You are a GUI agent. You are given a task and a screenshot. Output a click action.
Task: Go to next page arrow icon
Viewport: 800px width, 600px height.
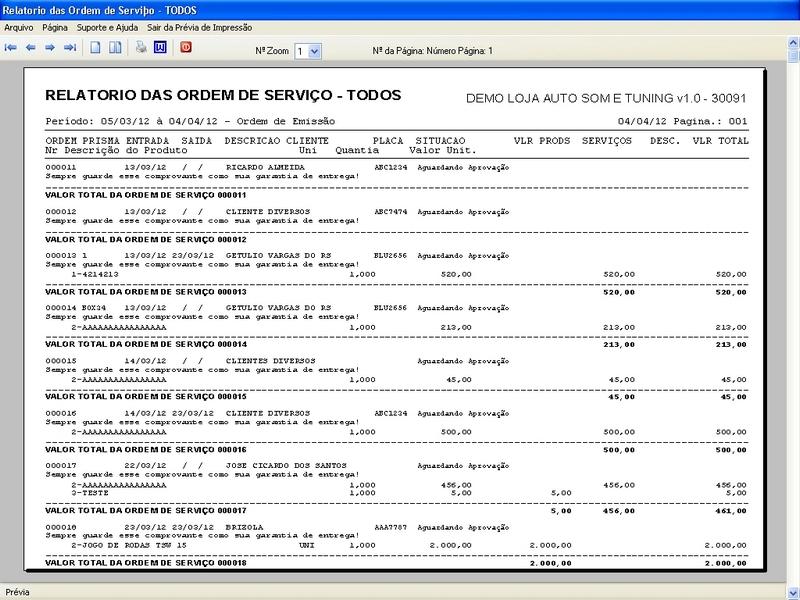50,48
